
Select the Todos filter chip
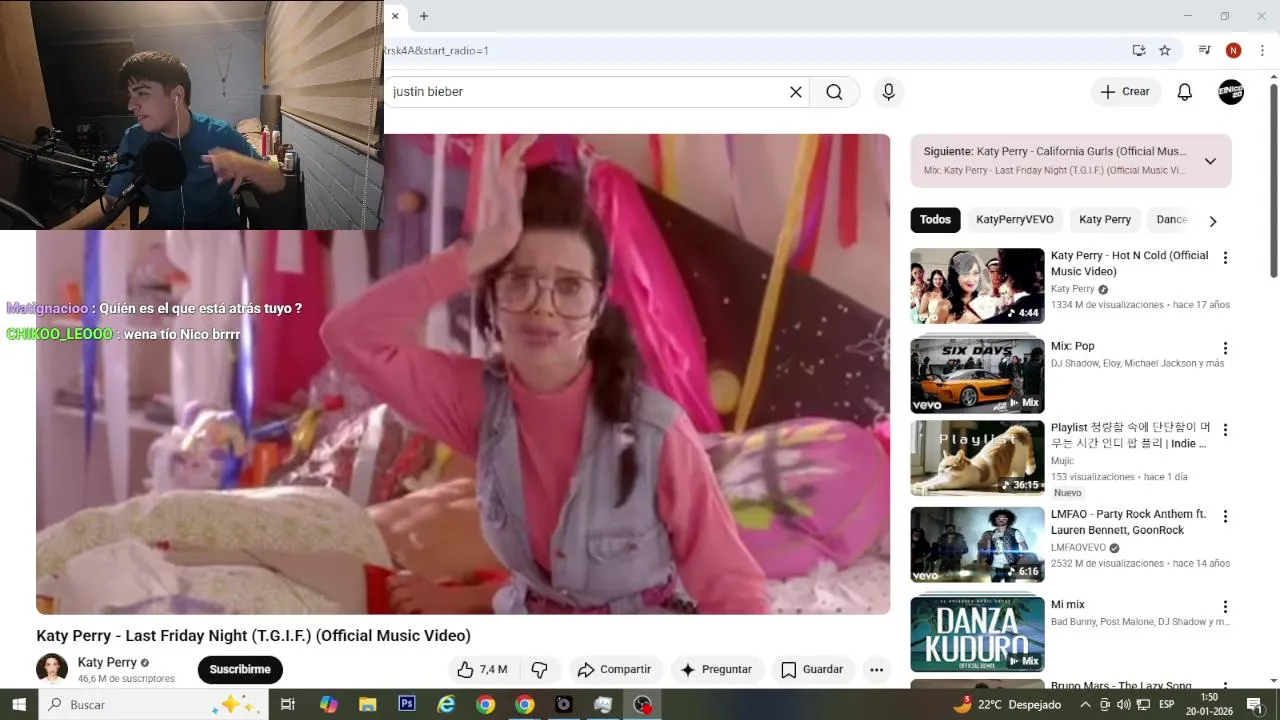click(x=935, y=220)
